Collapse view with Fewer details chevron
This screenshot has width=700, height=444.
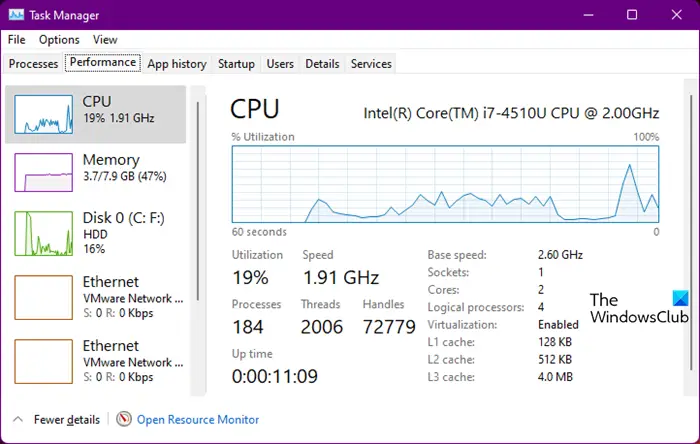click(18, 420)
